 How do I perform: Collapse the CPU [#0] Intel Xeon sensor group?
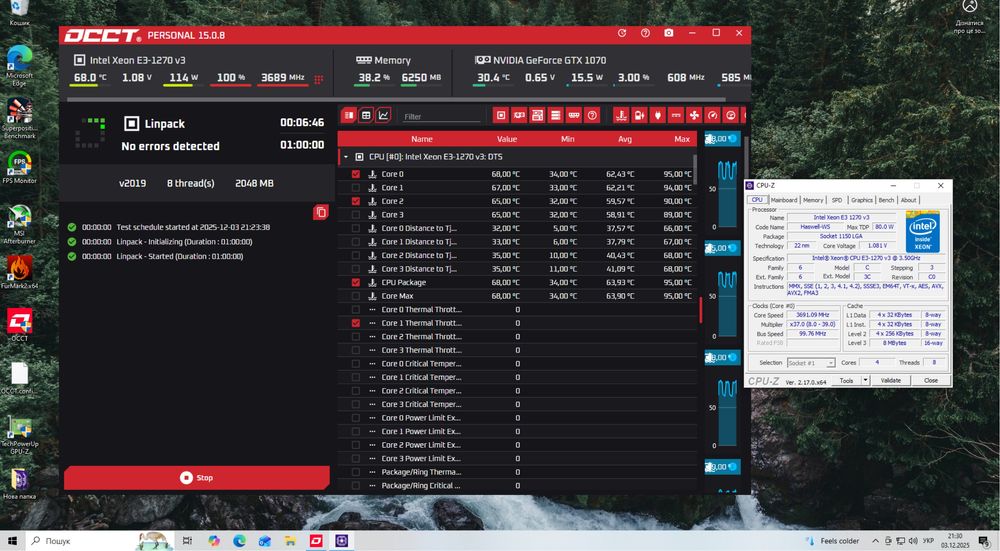coord(346,157)
